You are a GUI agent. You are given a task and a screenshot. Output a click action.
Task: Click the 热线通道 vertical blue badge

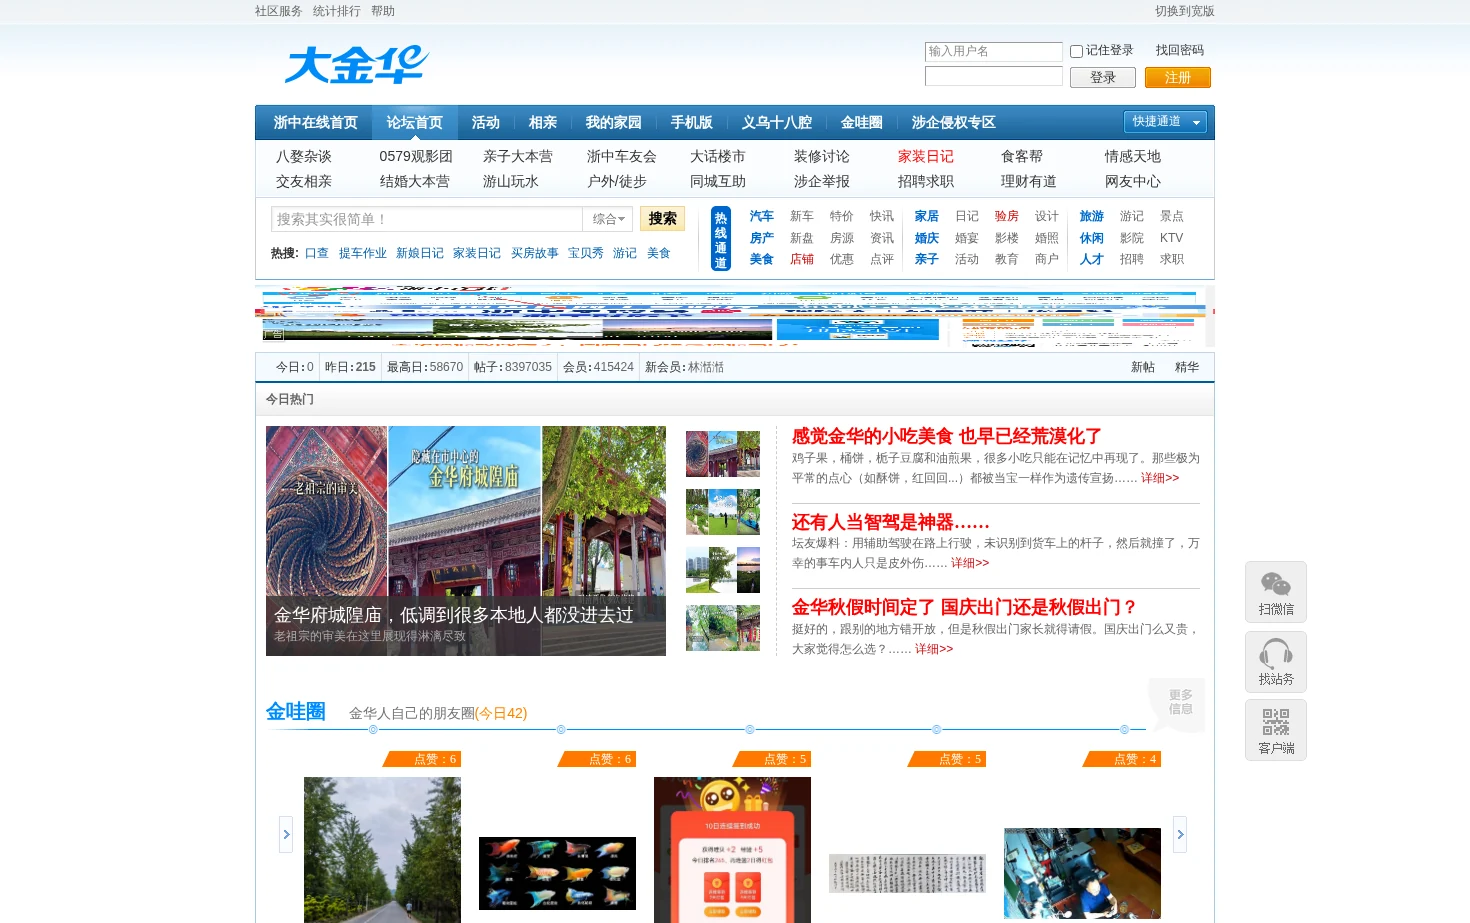click(720, 239)
